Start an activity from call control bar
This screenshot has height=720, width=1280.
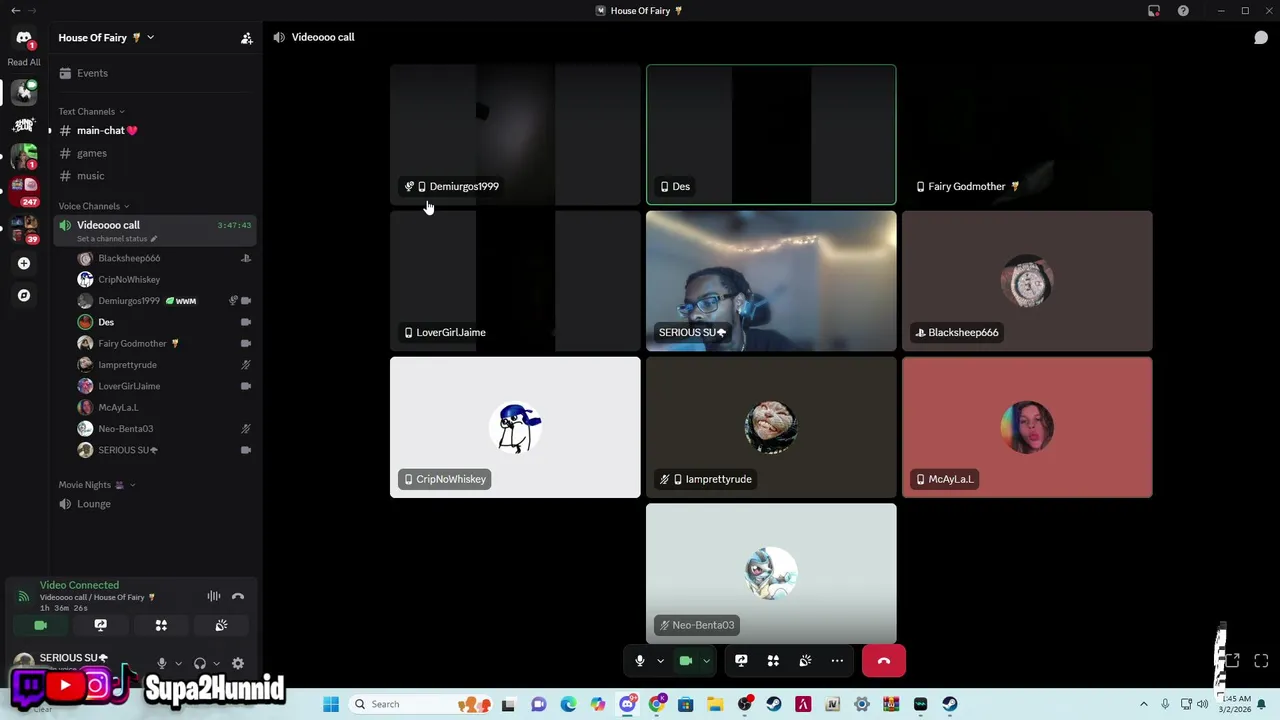pos(773,661)
